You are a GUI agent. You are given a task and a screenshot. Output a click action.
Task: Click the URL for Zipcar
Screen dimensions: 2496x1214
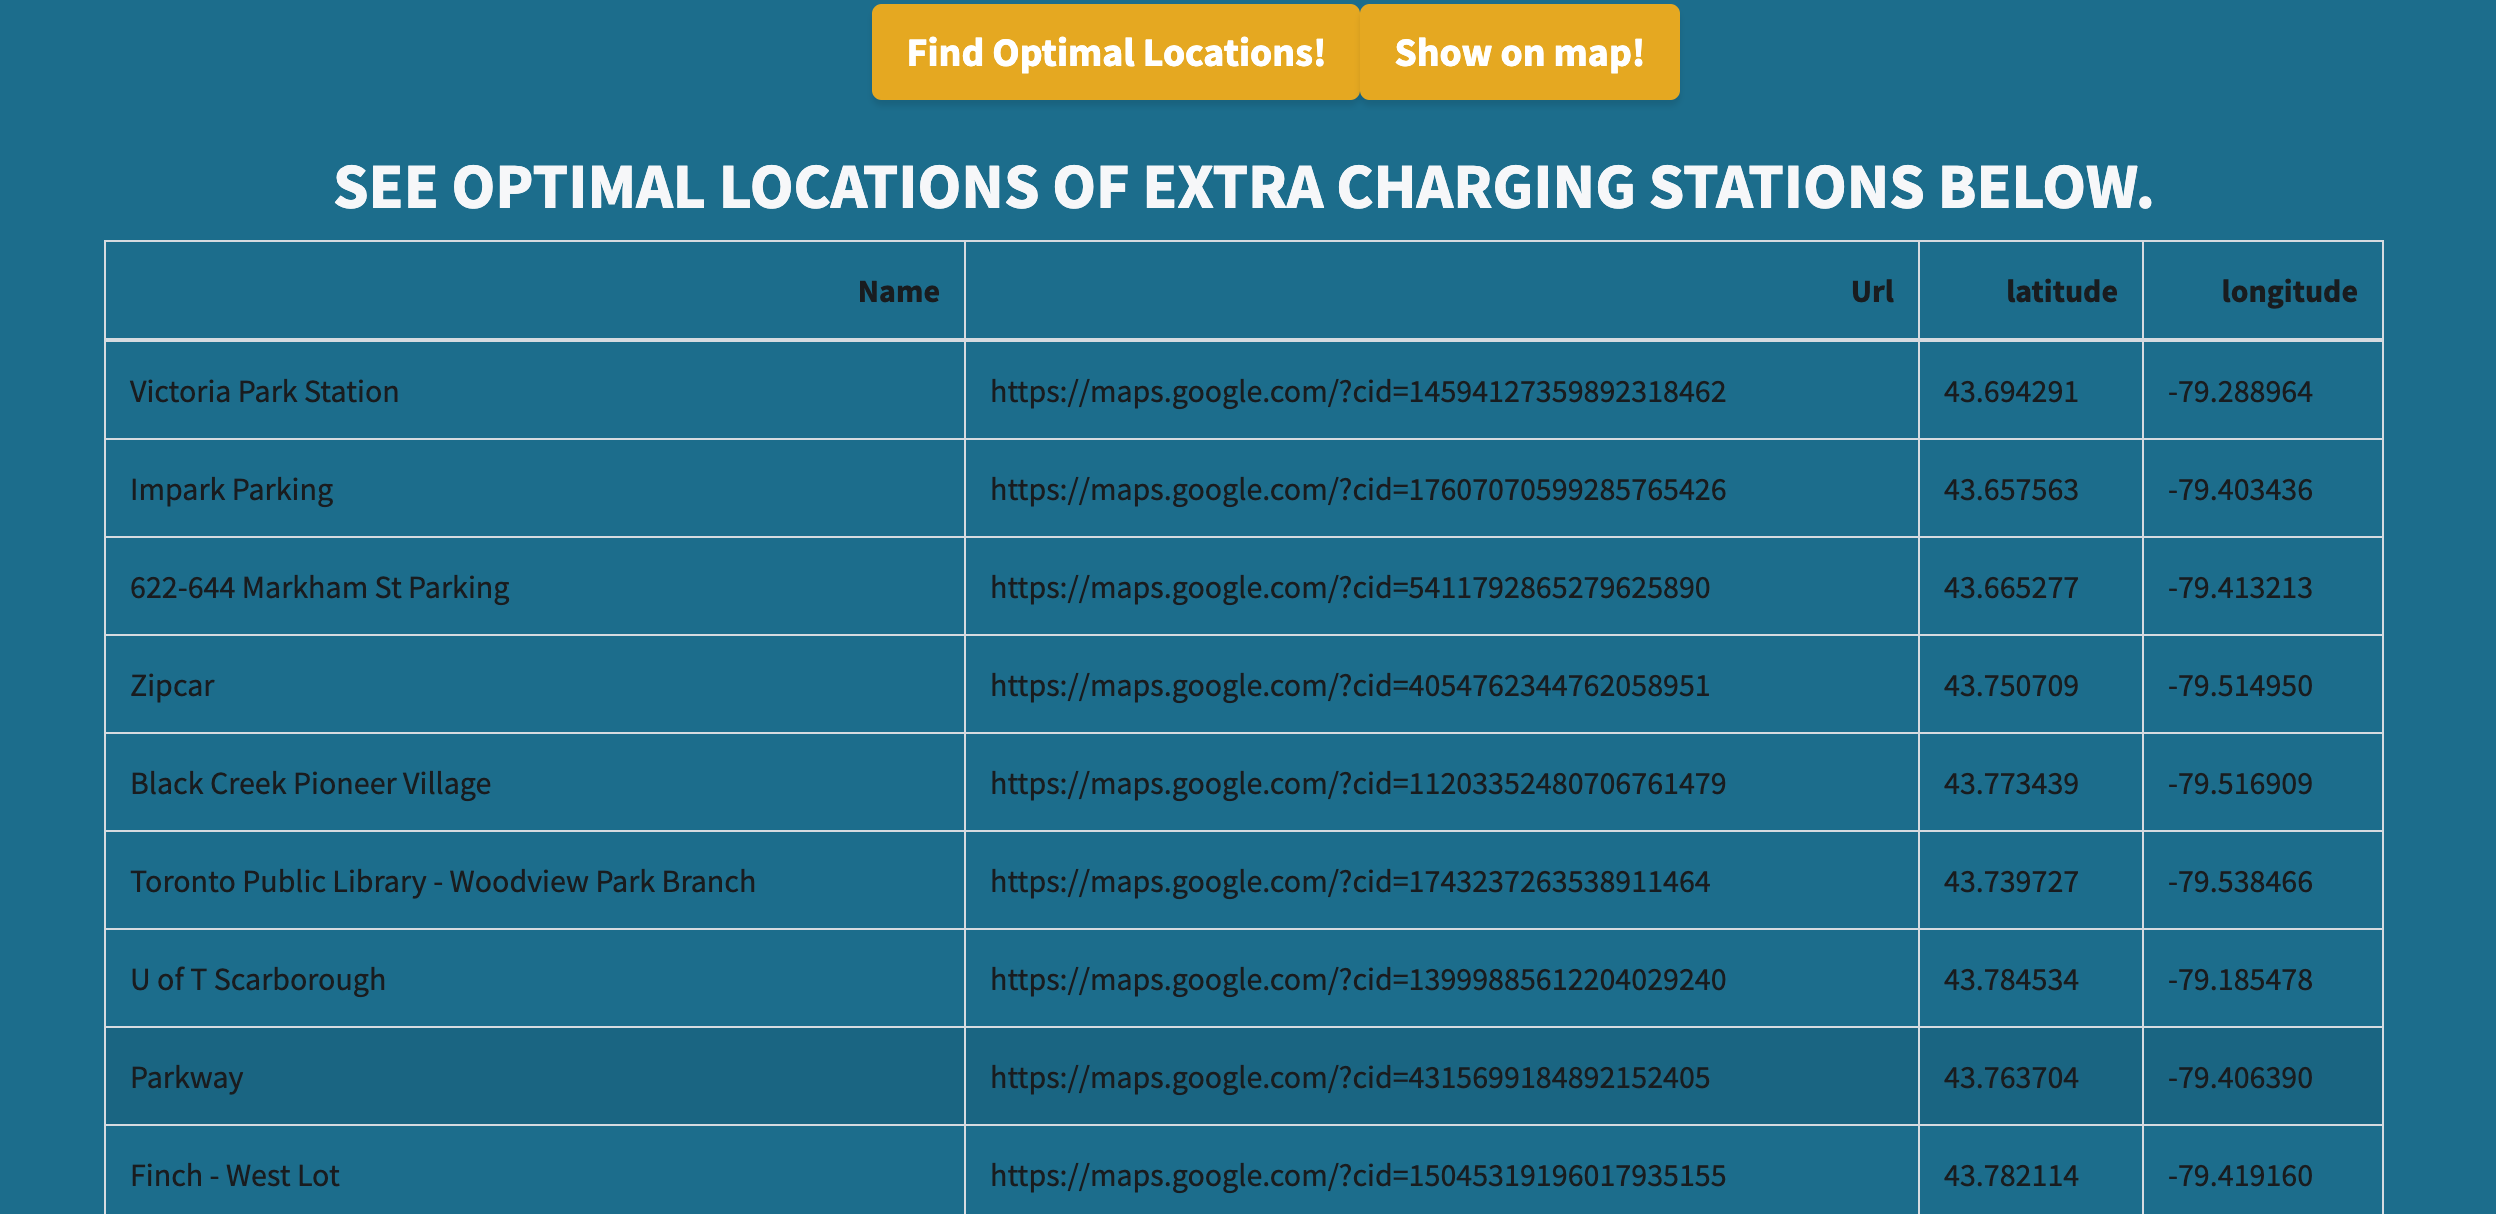1350,685
